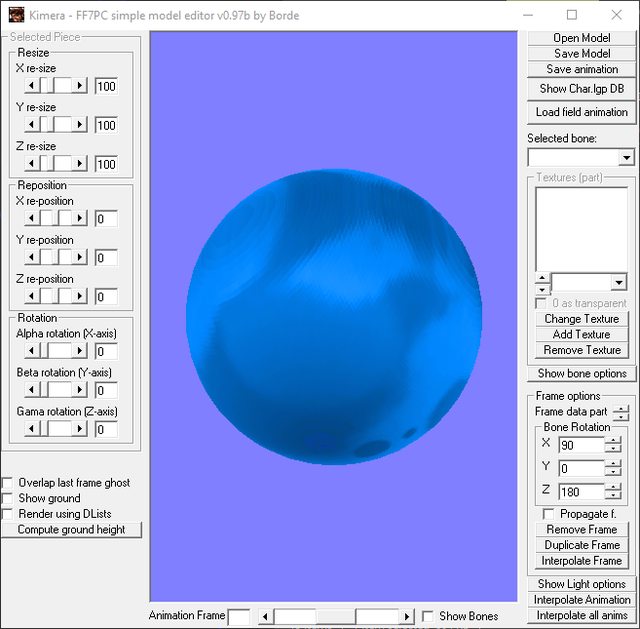Increase Gama rotation with right arrow
640x629 pixels.
[80, 429]
